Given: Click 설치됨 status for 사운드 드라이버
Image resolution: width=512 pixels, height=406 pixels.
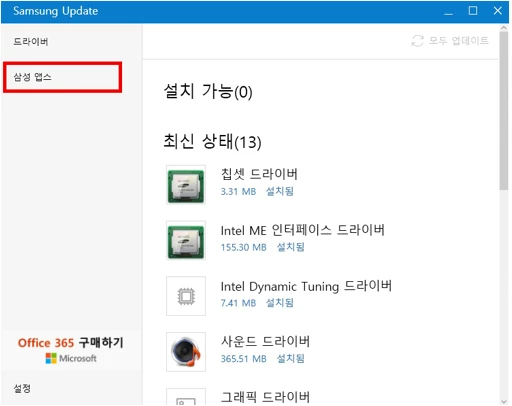Looking at the screenshot, I should (291, 359).
